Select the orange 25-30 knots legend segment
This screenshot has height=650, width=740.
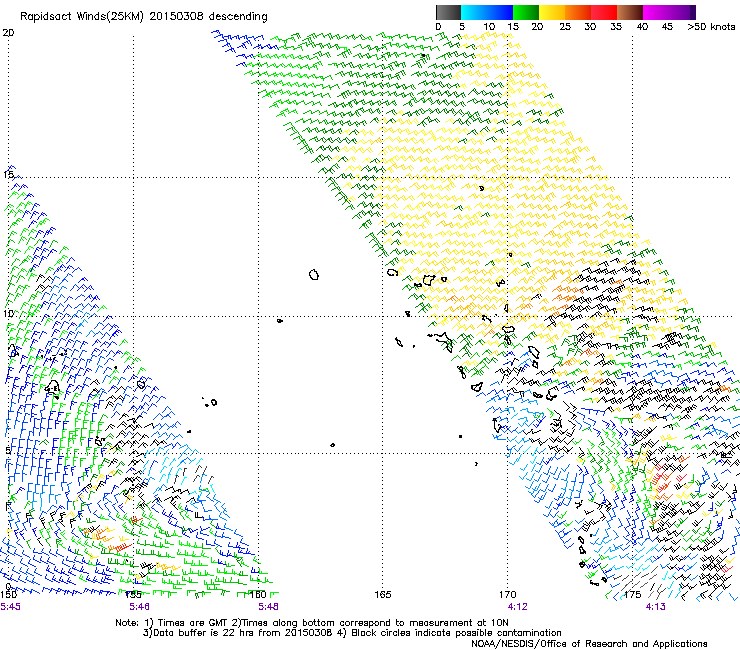[578, 12]
